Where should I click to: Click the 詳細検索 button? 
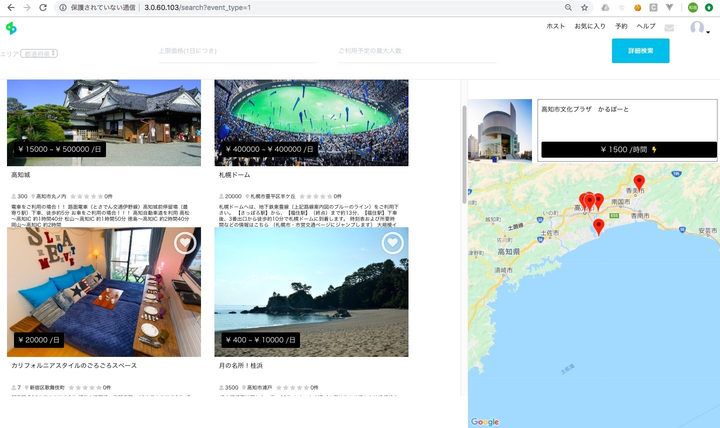pyautogui.click(x=640, y=51)
